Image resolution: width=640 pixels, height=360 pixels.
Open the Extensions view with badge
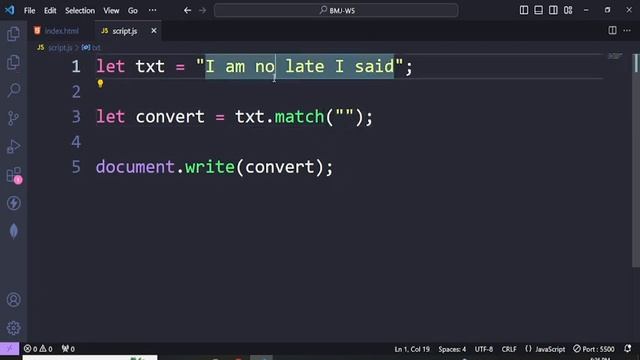[13, 175]
